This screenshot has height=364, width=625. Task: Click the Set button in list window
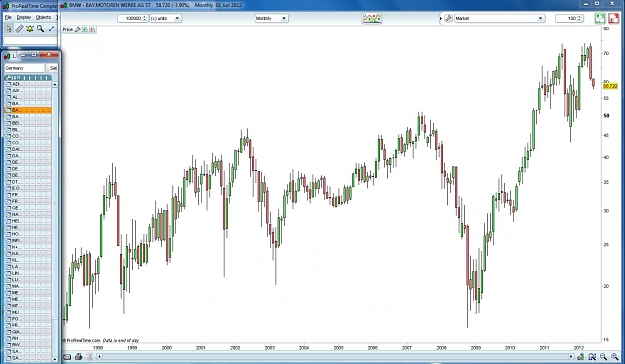click(53, 68)
